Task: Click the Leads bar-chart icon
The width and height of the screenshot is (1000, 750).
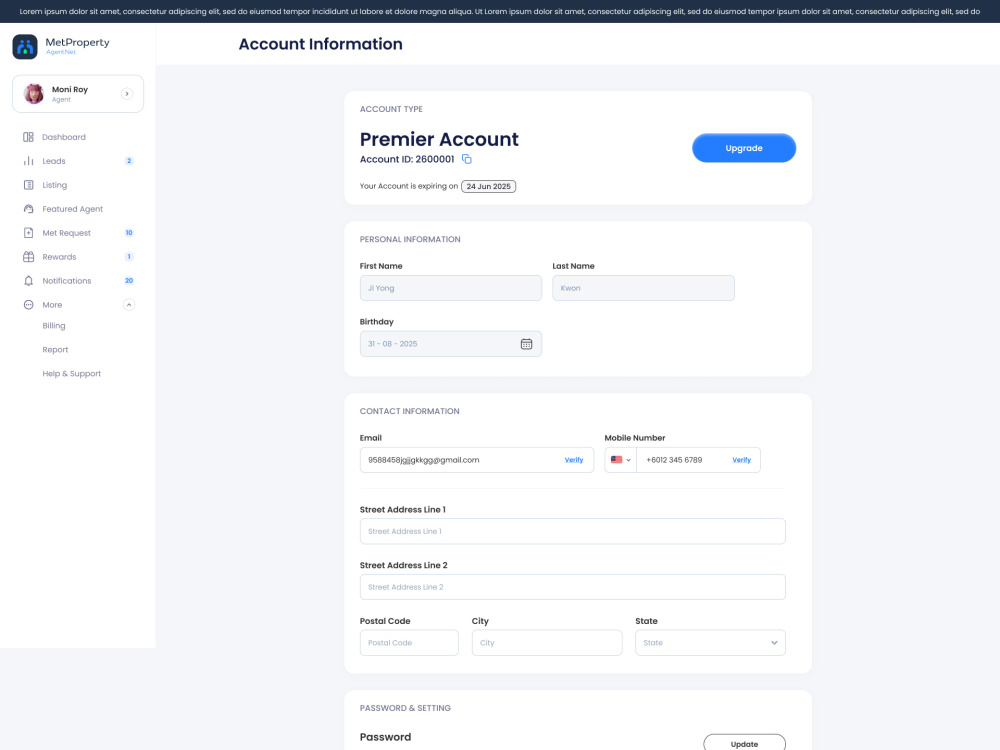Action: tap(28, 161)
